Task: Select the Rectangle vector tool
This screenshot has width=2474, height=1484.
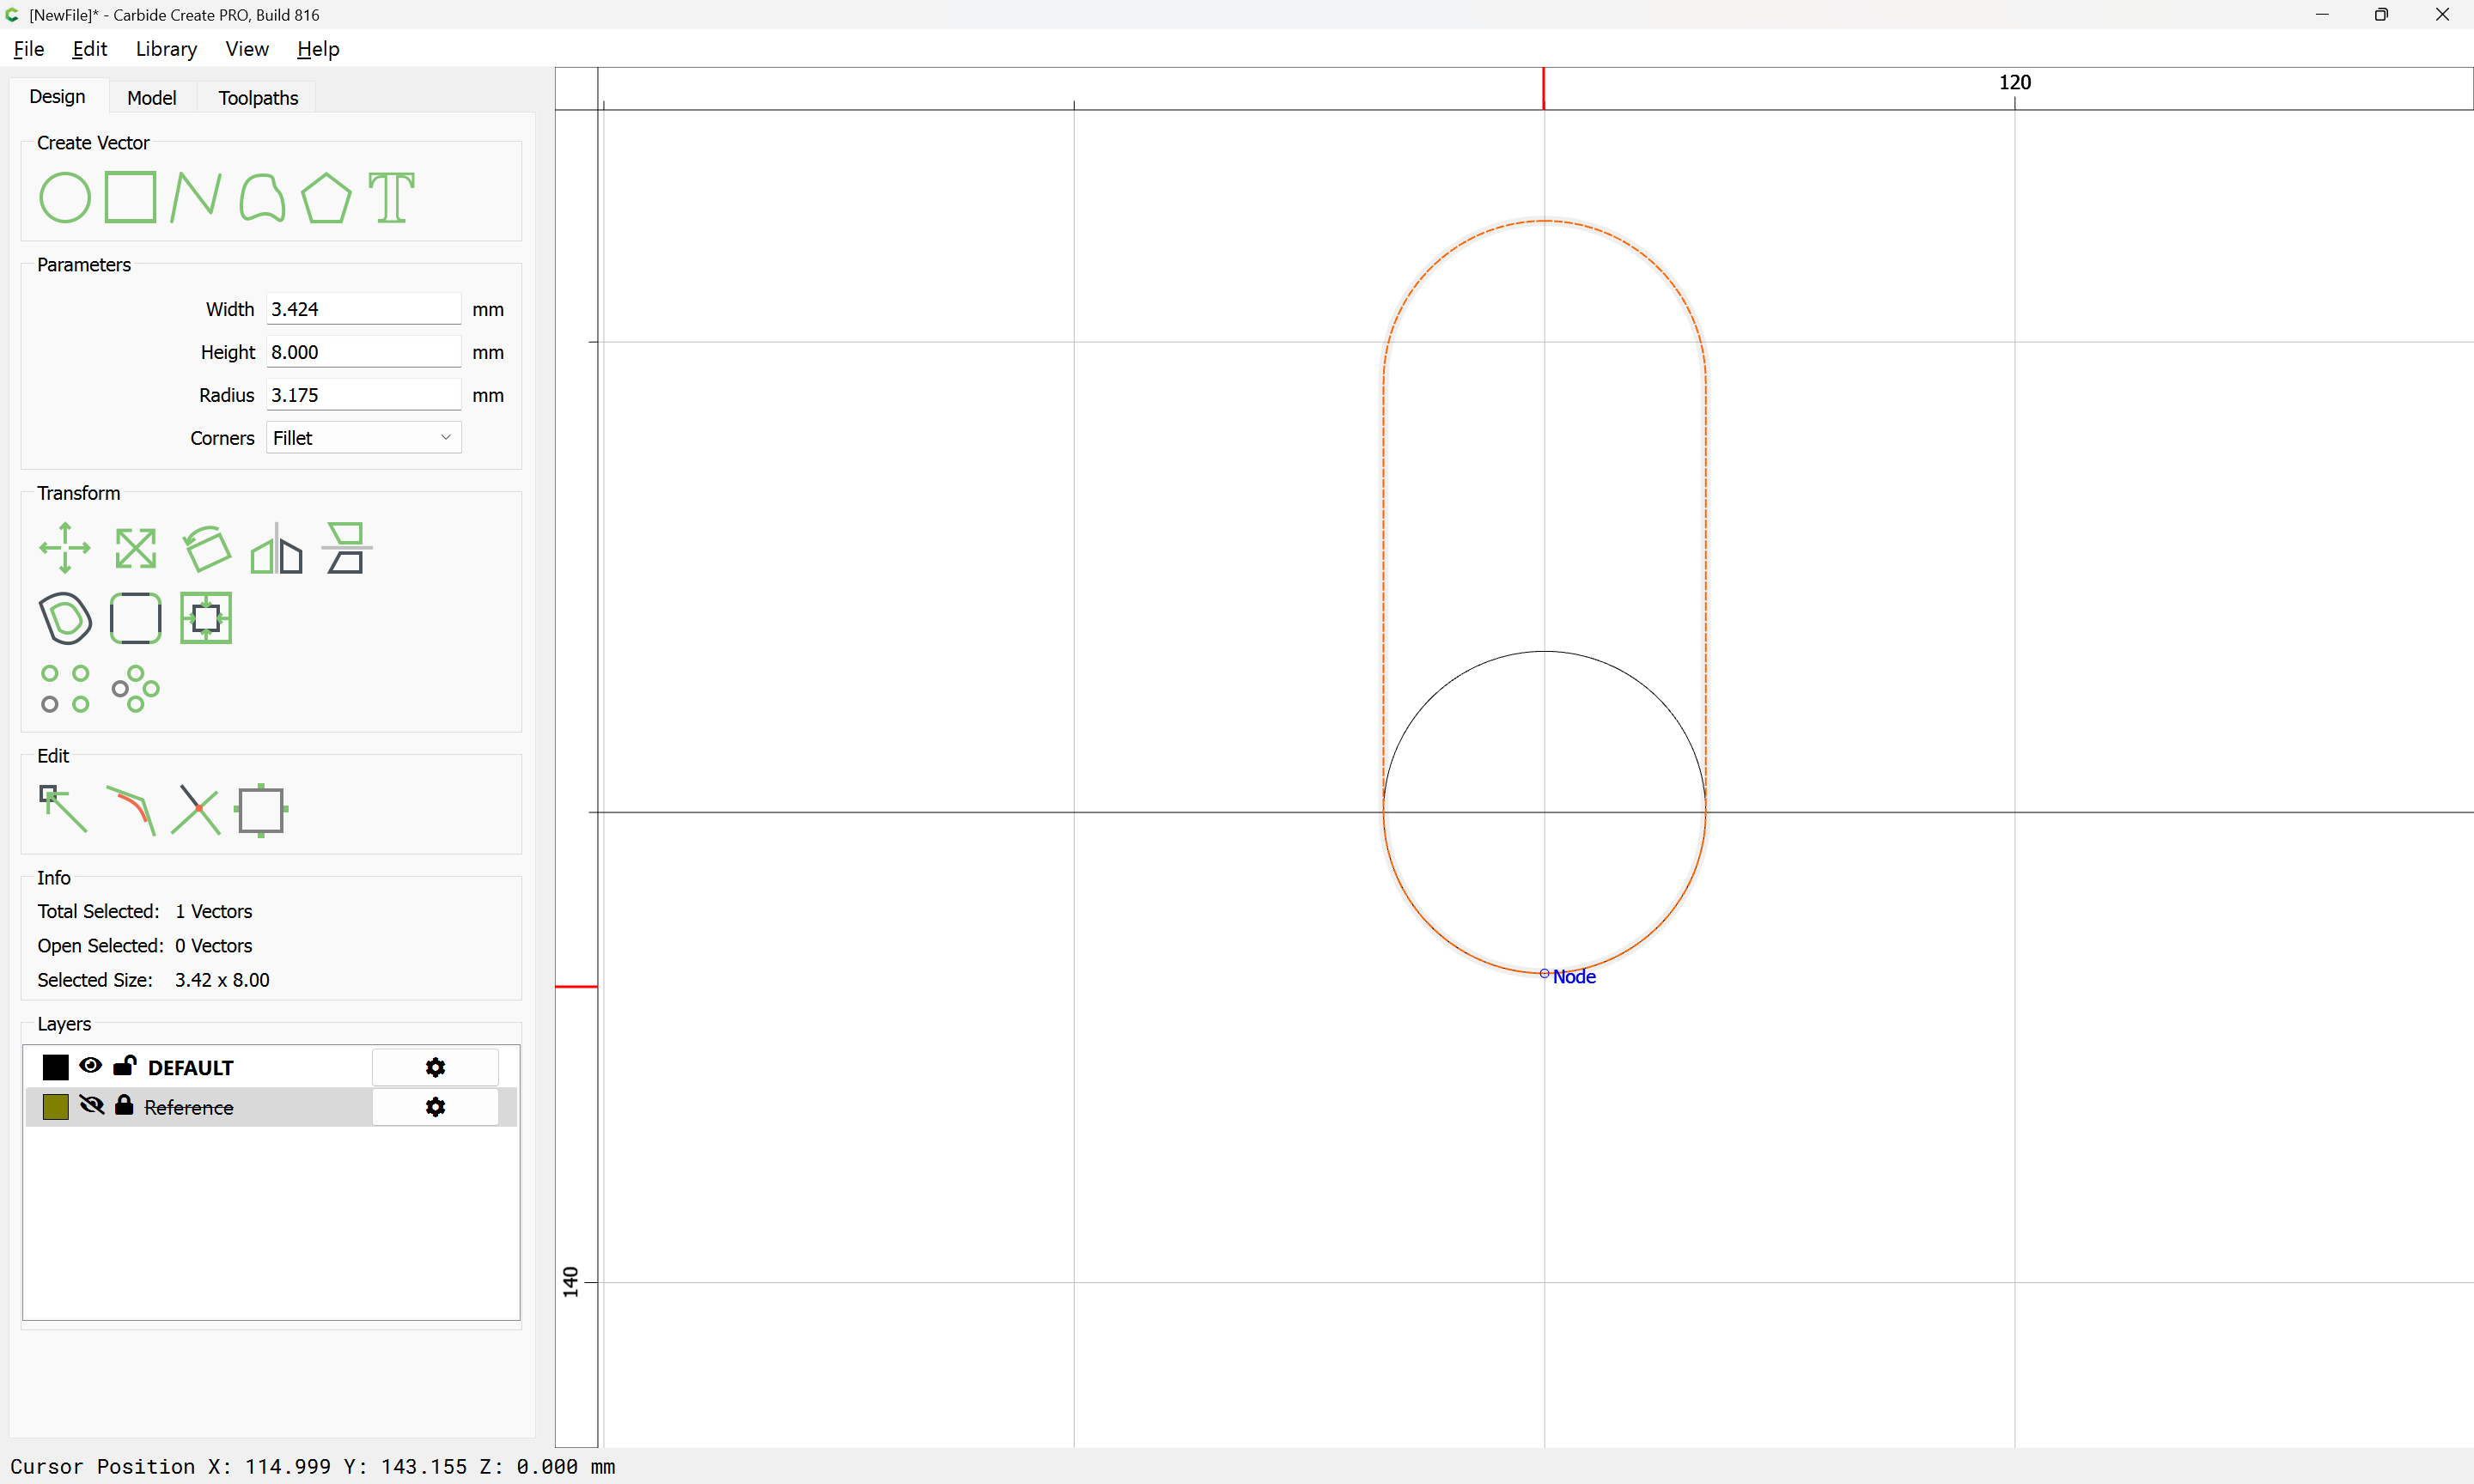Action: (130, 197)
